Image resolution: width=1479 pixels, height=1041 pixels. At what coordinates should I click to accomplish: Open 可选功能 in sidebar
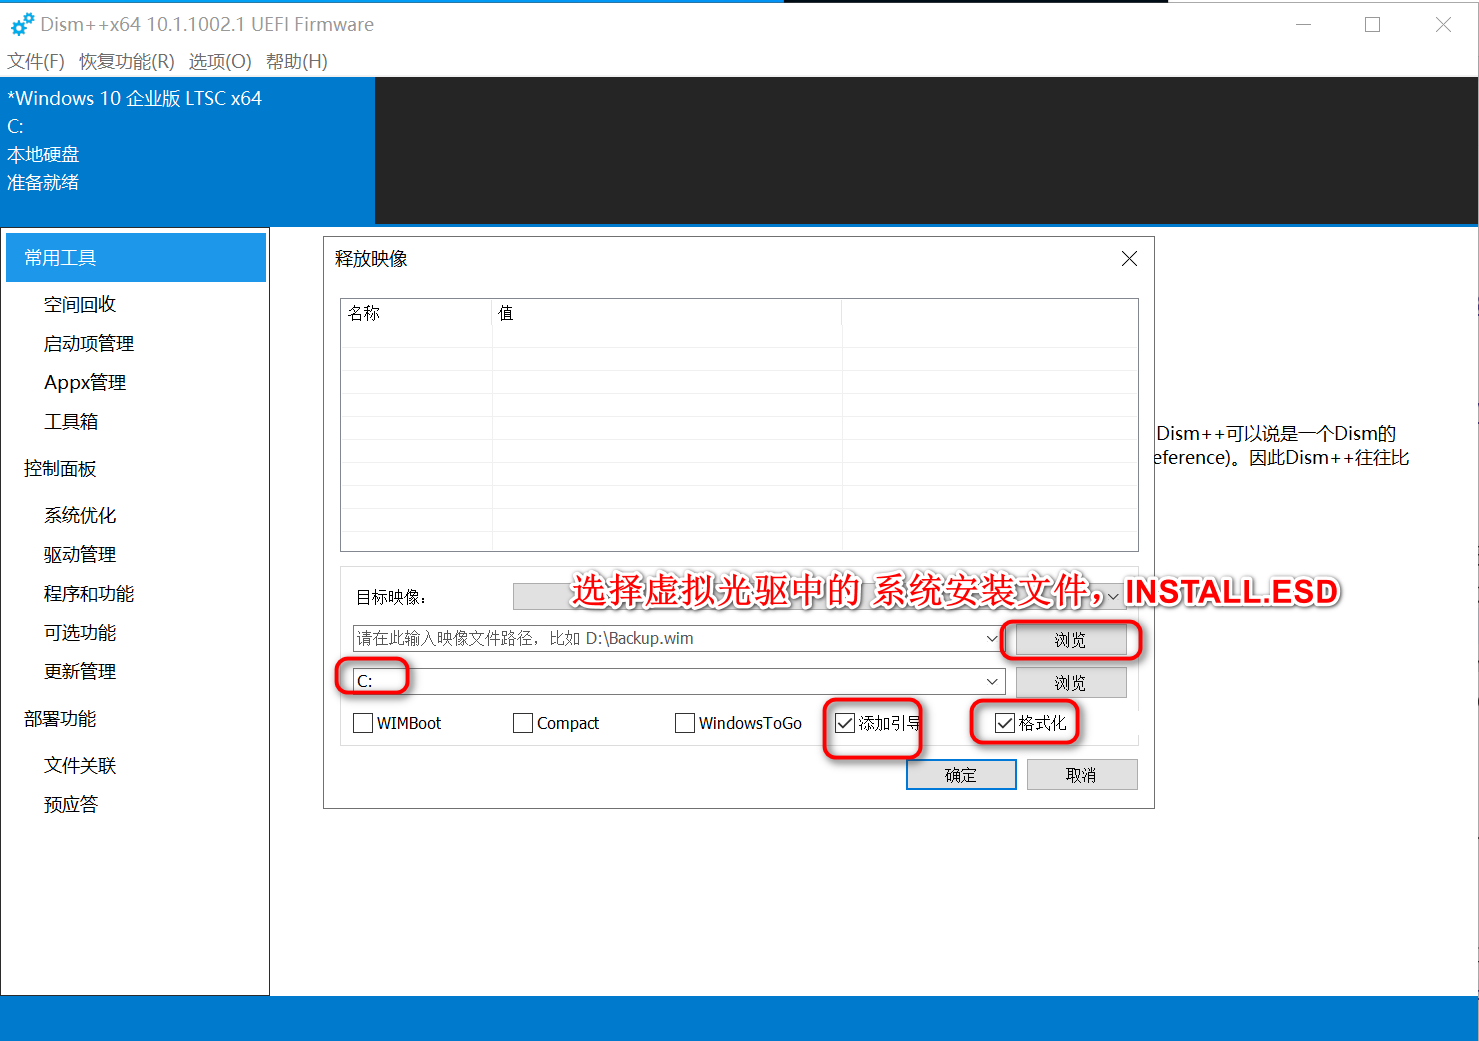(80, 633)
